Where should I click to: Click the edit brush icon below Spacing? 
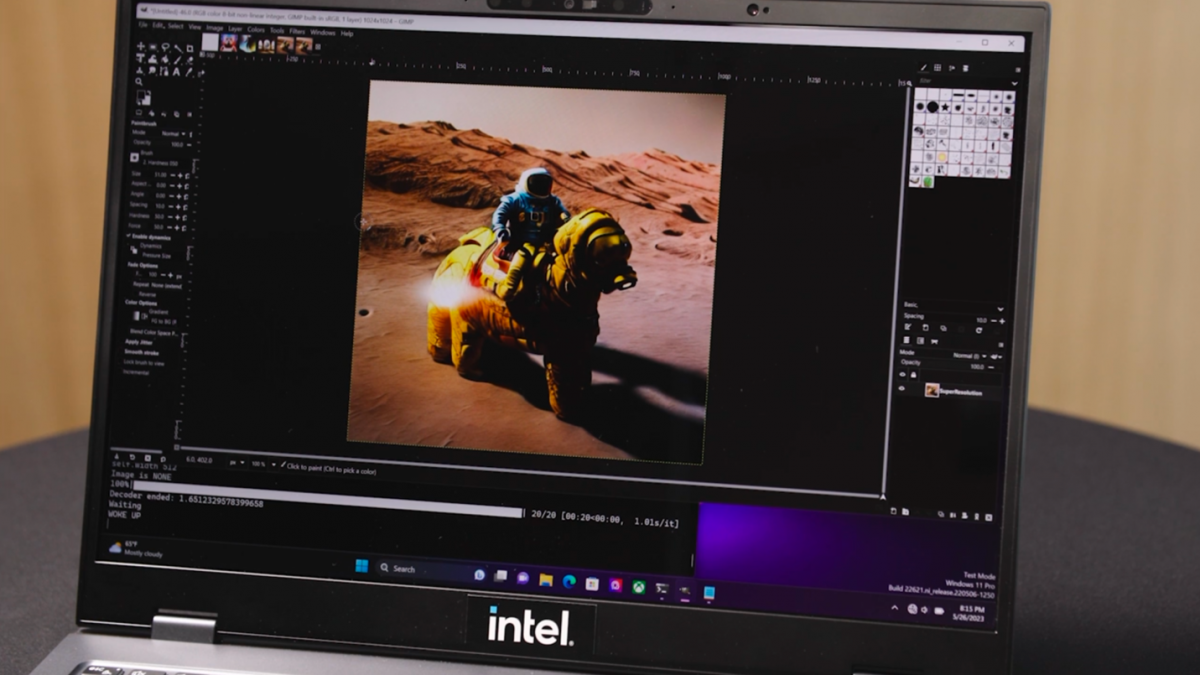pyautogui.click(x=908, y=327)
